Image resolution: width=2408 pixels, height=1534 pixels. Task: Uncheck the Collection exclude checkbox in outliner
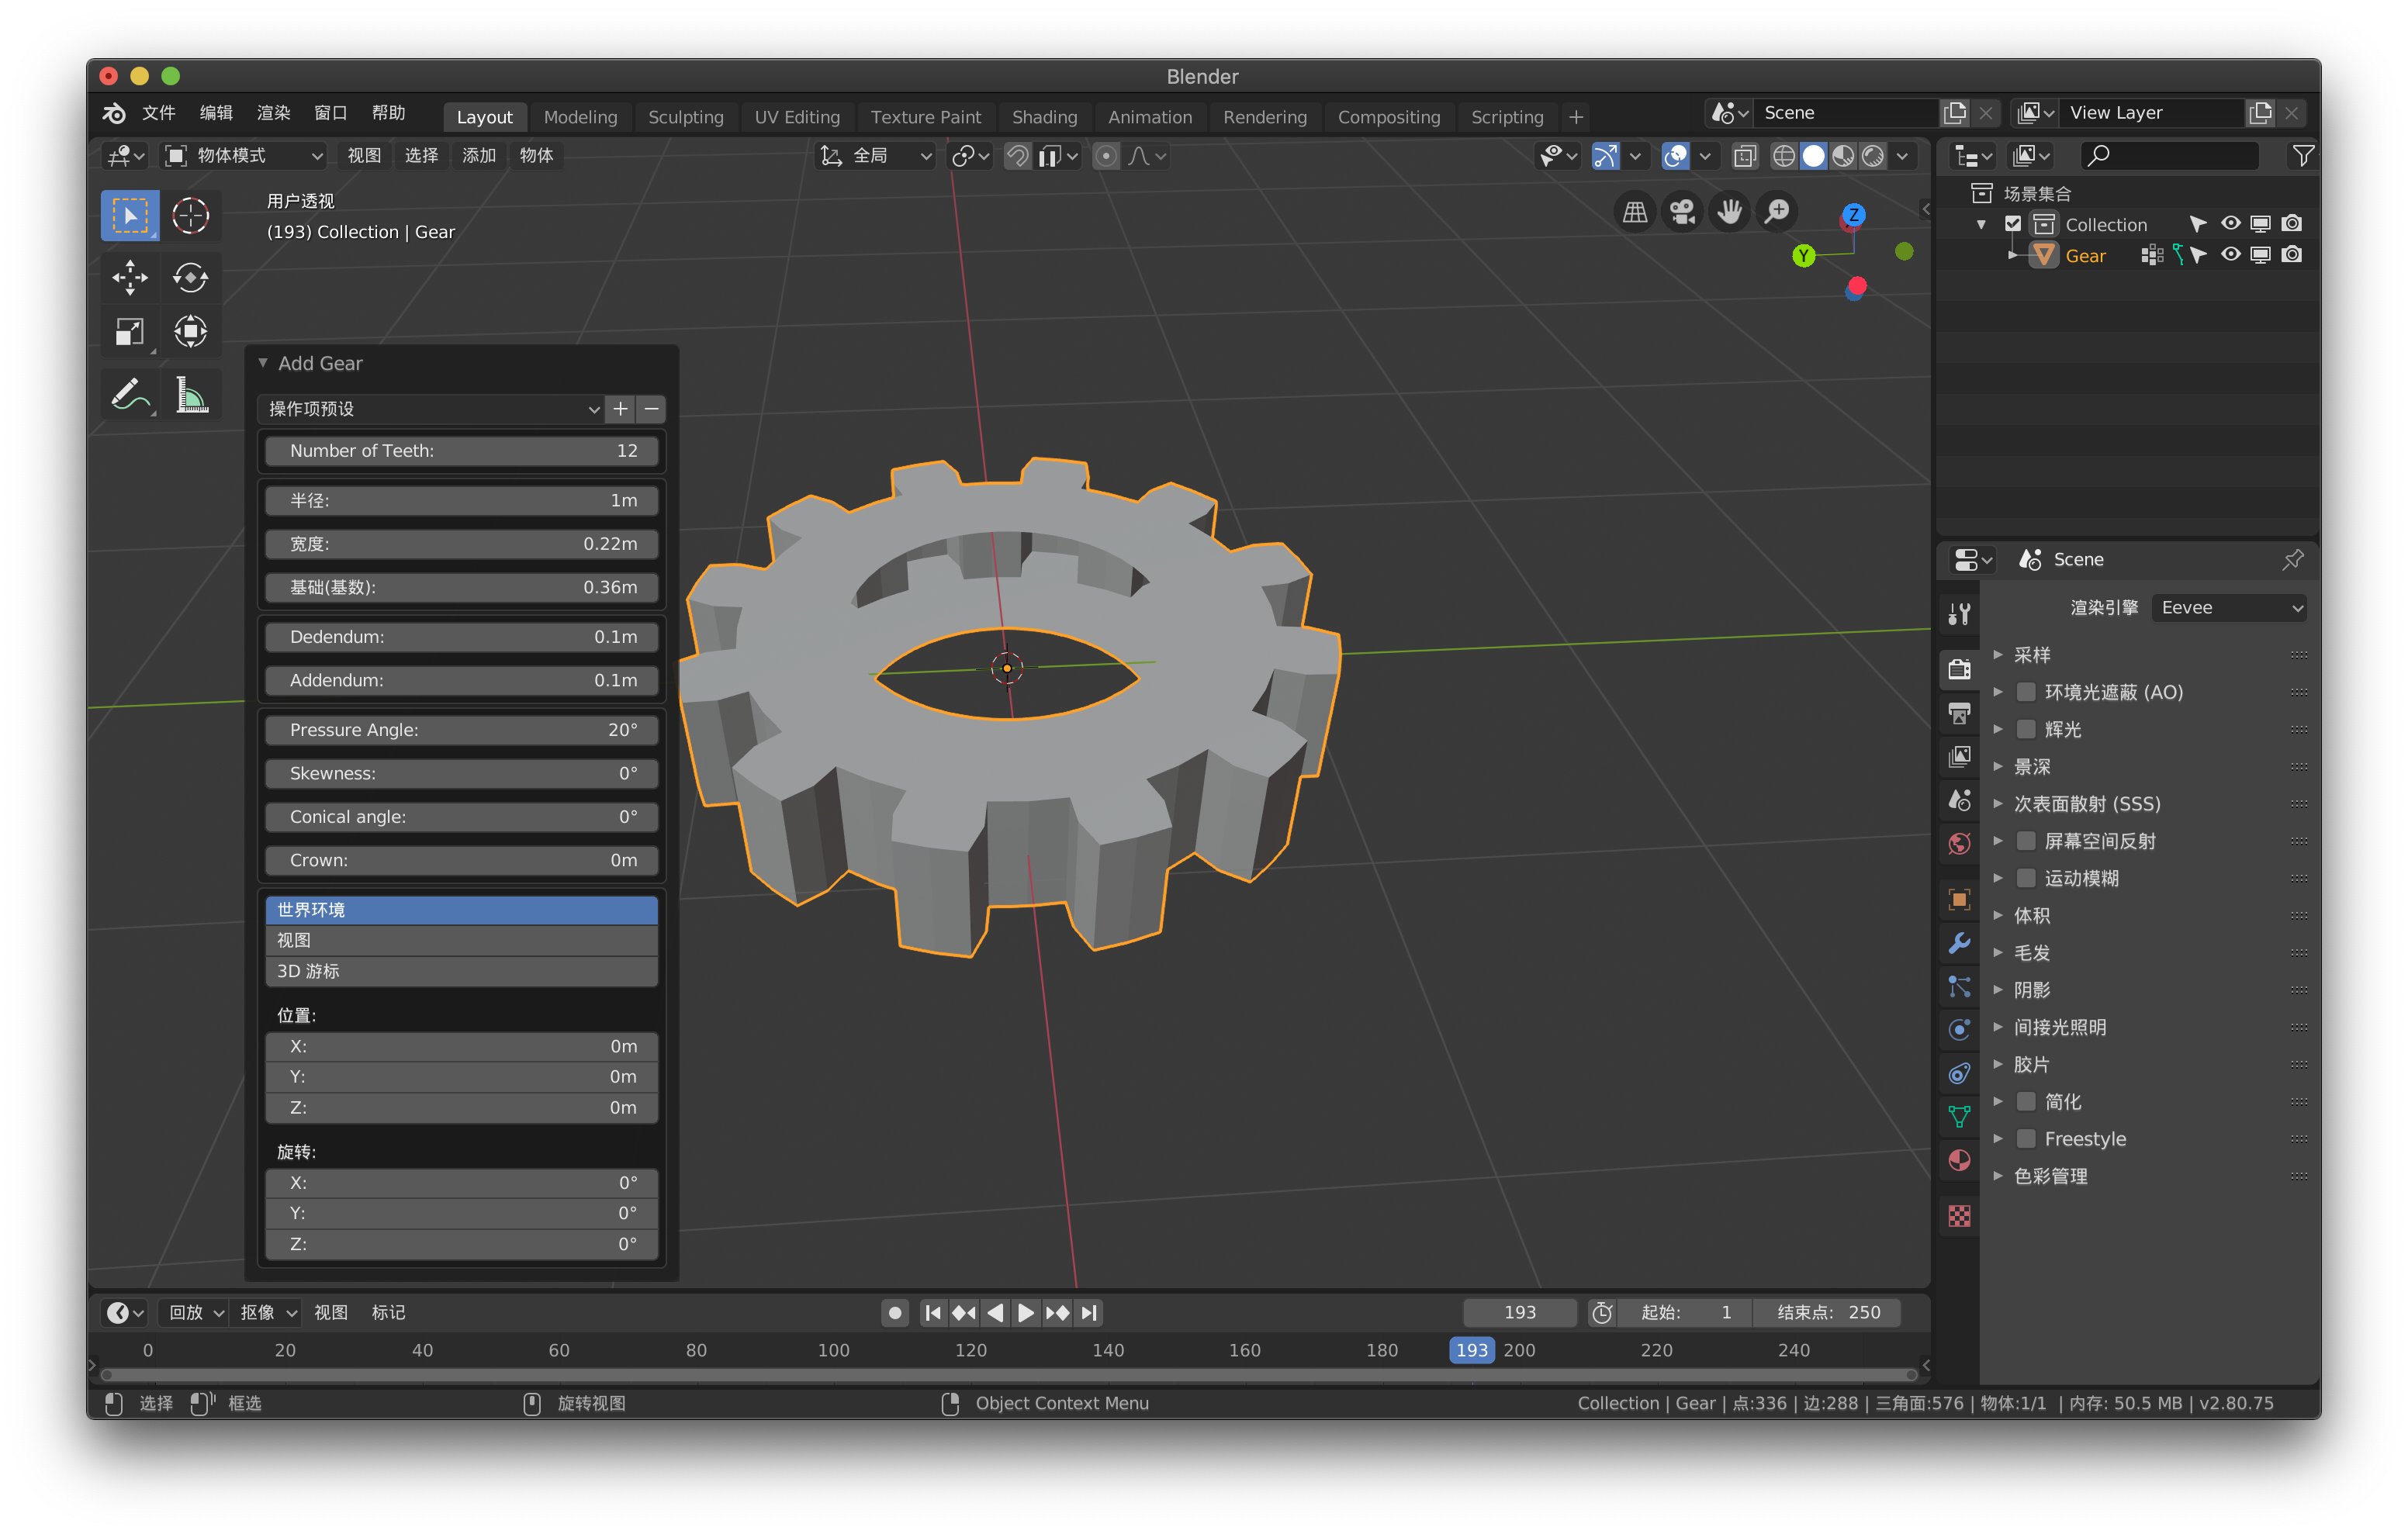click(x=2013, y=224)
